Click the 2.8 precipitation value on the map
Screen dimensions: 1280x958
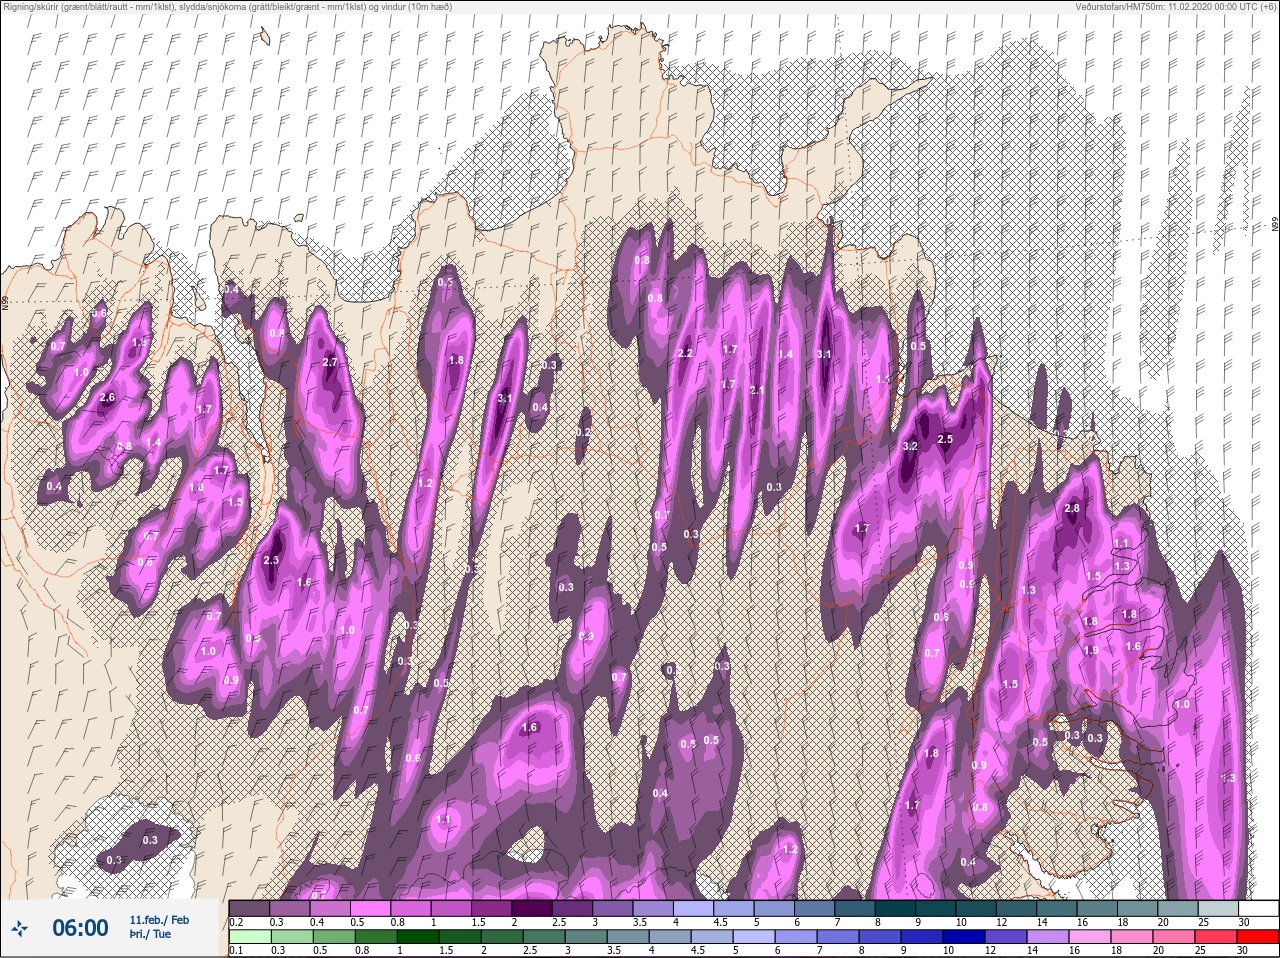(x=1072, y=509)
